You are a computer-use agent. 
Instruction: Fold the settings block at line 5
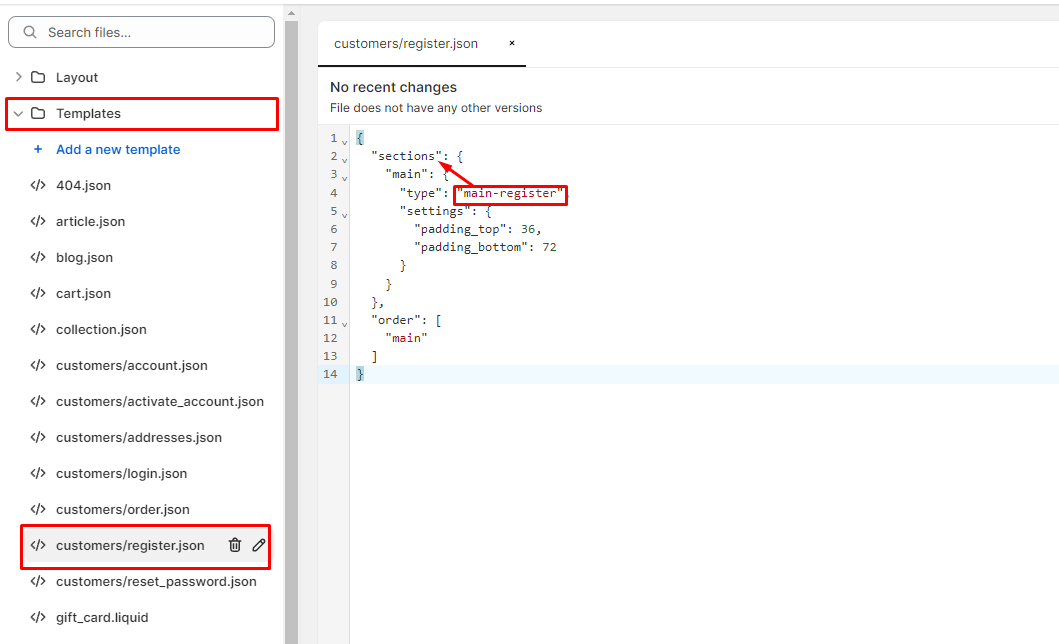click(x=344, y=215)
